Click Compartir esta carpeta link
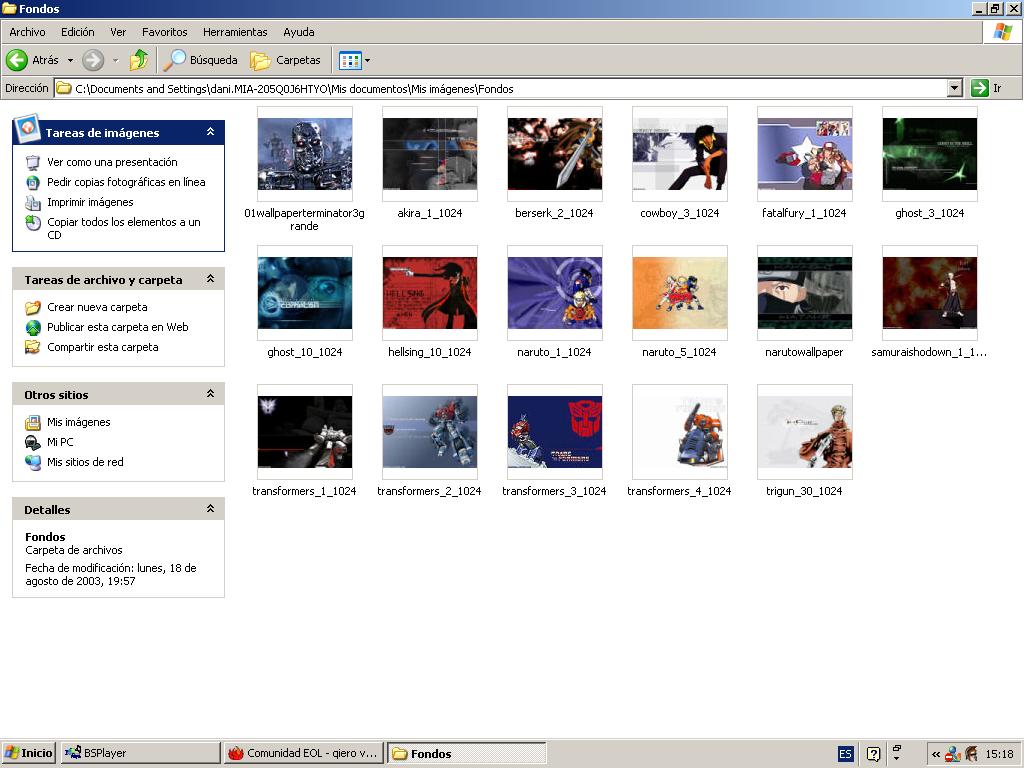Image resolution: width=1024 pixels, height=768 pixels. click(x=102, y=347)
